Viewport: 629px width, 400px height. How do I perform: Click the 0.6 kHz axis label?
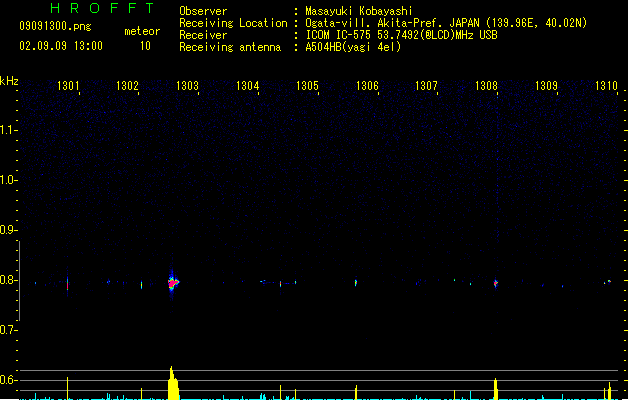8,380
